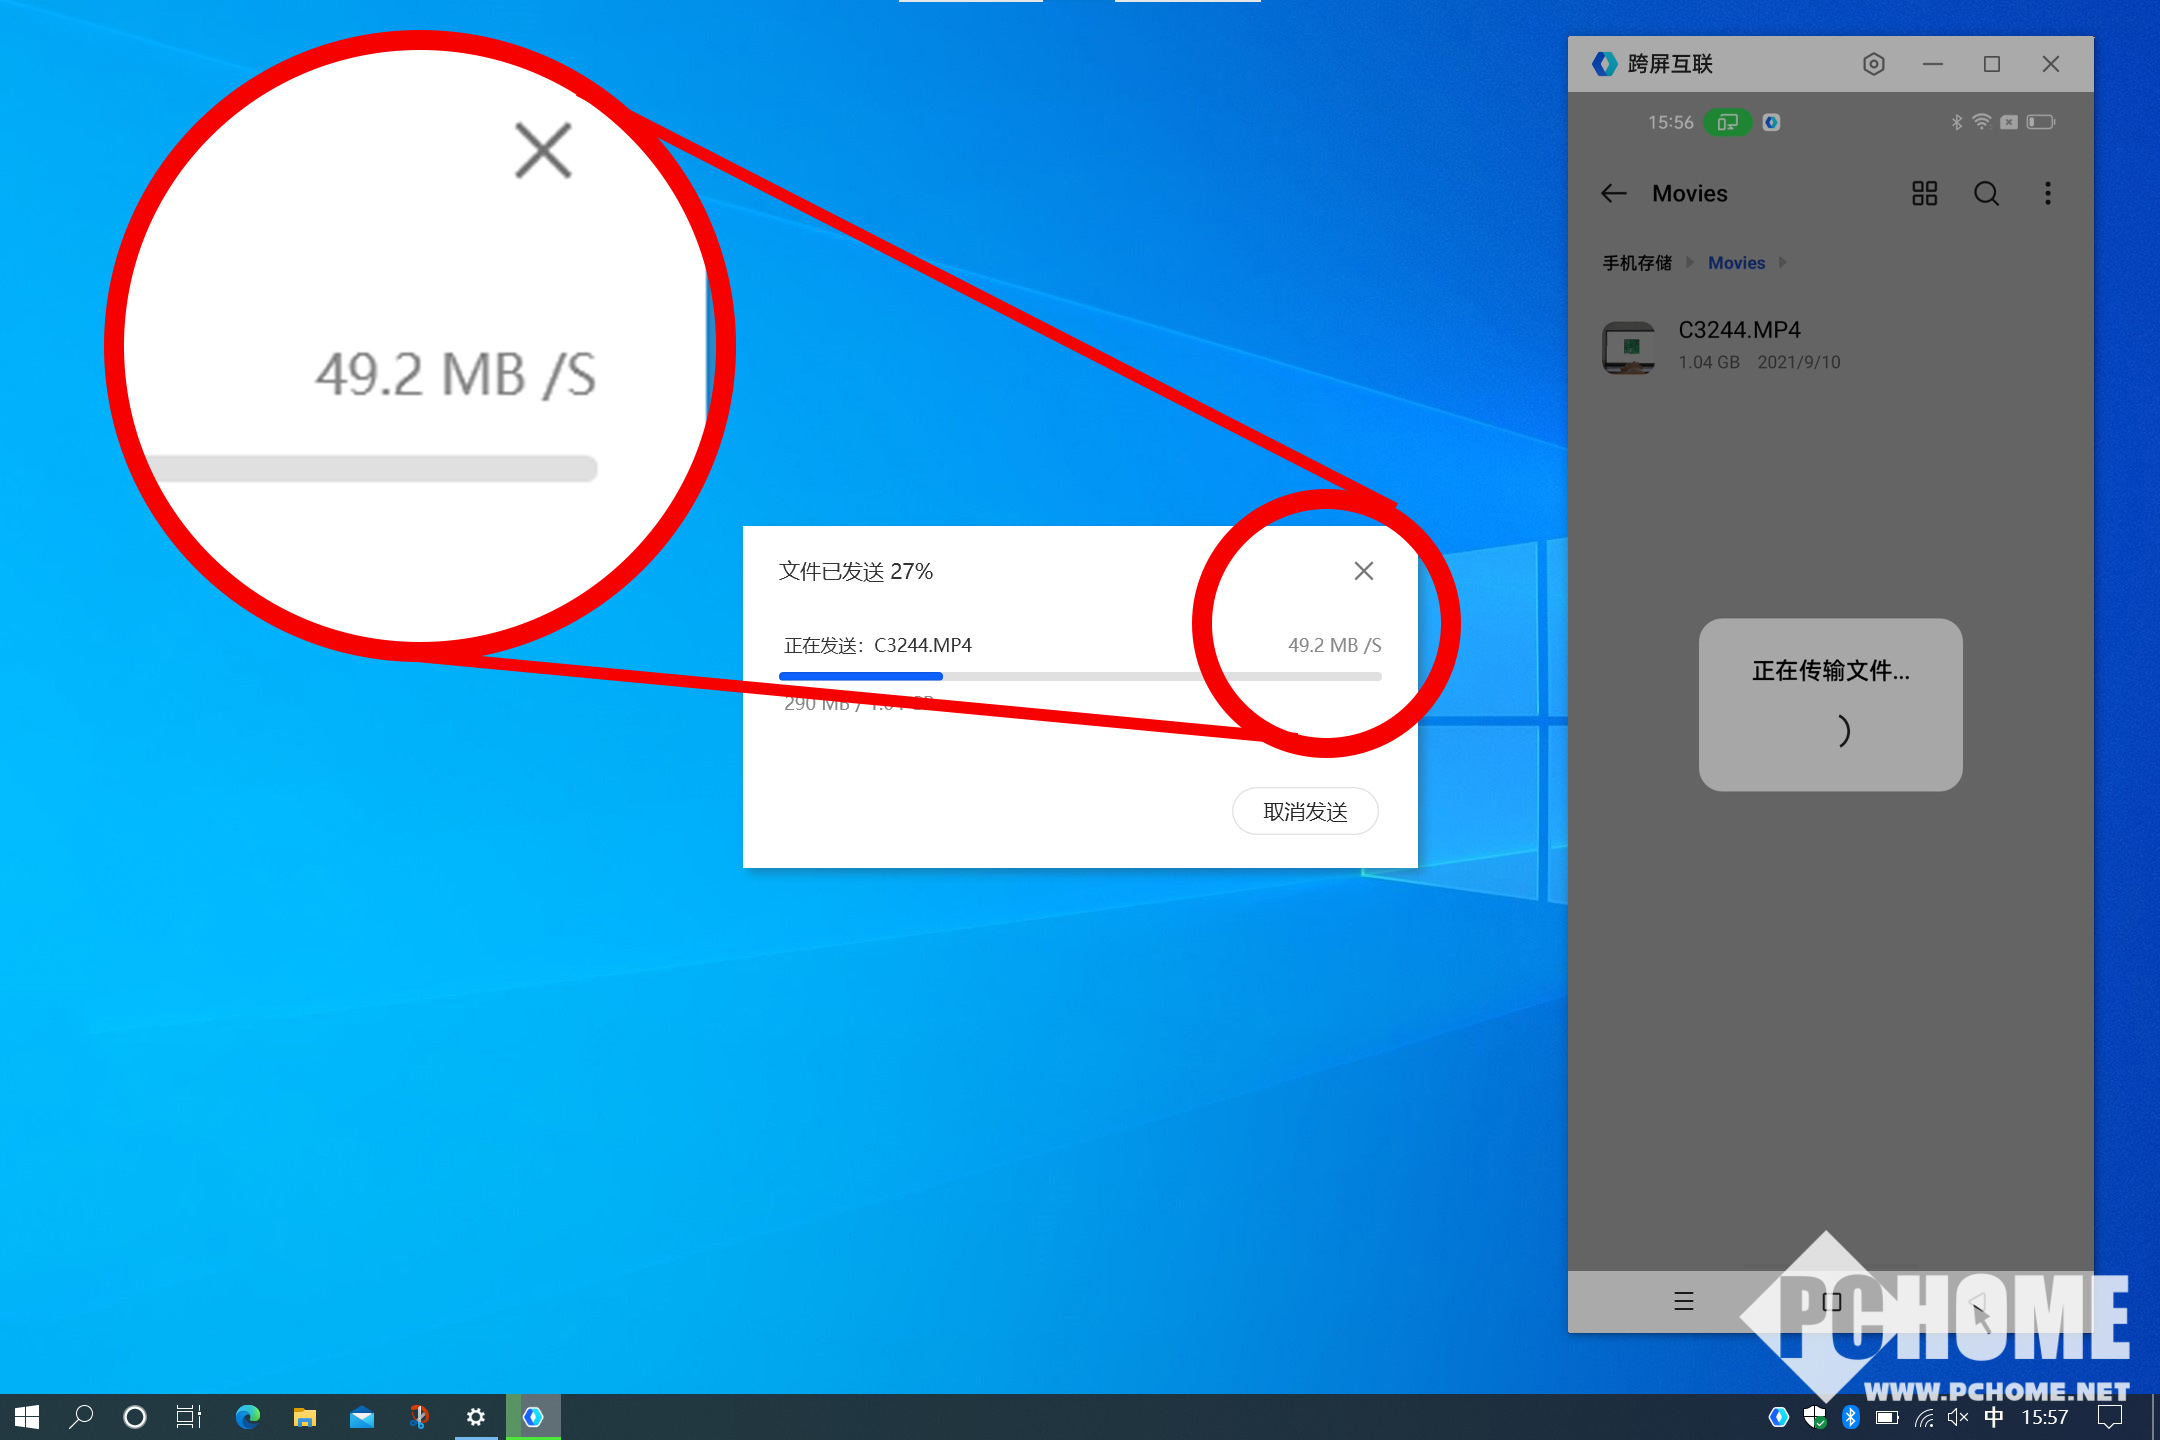Tap the green screen-casting status pill
The width and height of the screenshot is (2160, 1440).
coord(1727,122)
